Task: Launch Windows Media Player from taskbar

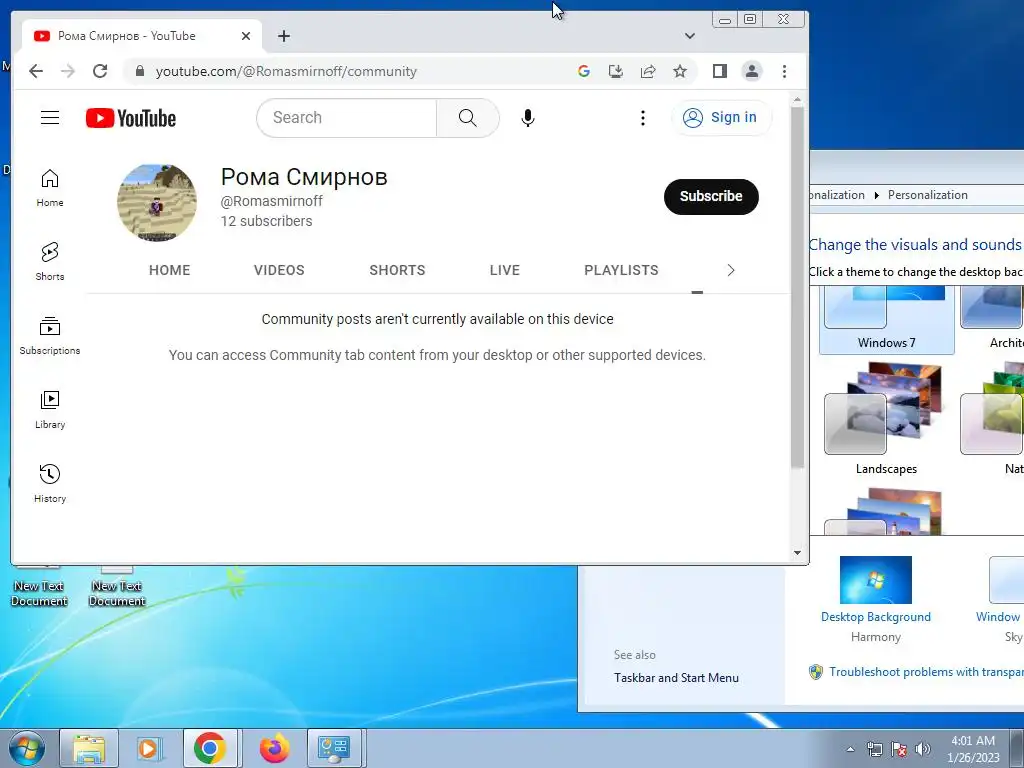Action: pos(149,748)
